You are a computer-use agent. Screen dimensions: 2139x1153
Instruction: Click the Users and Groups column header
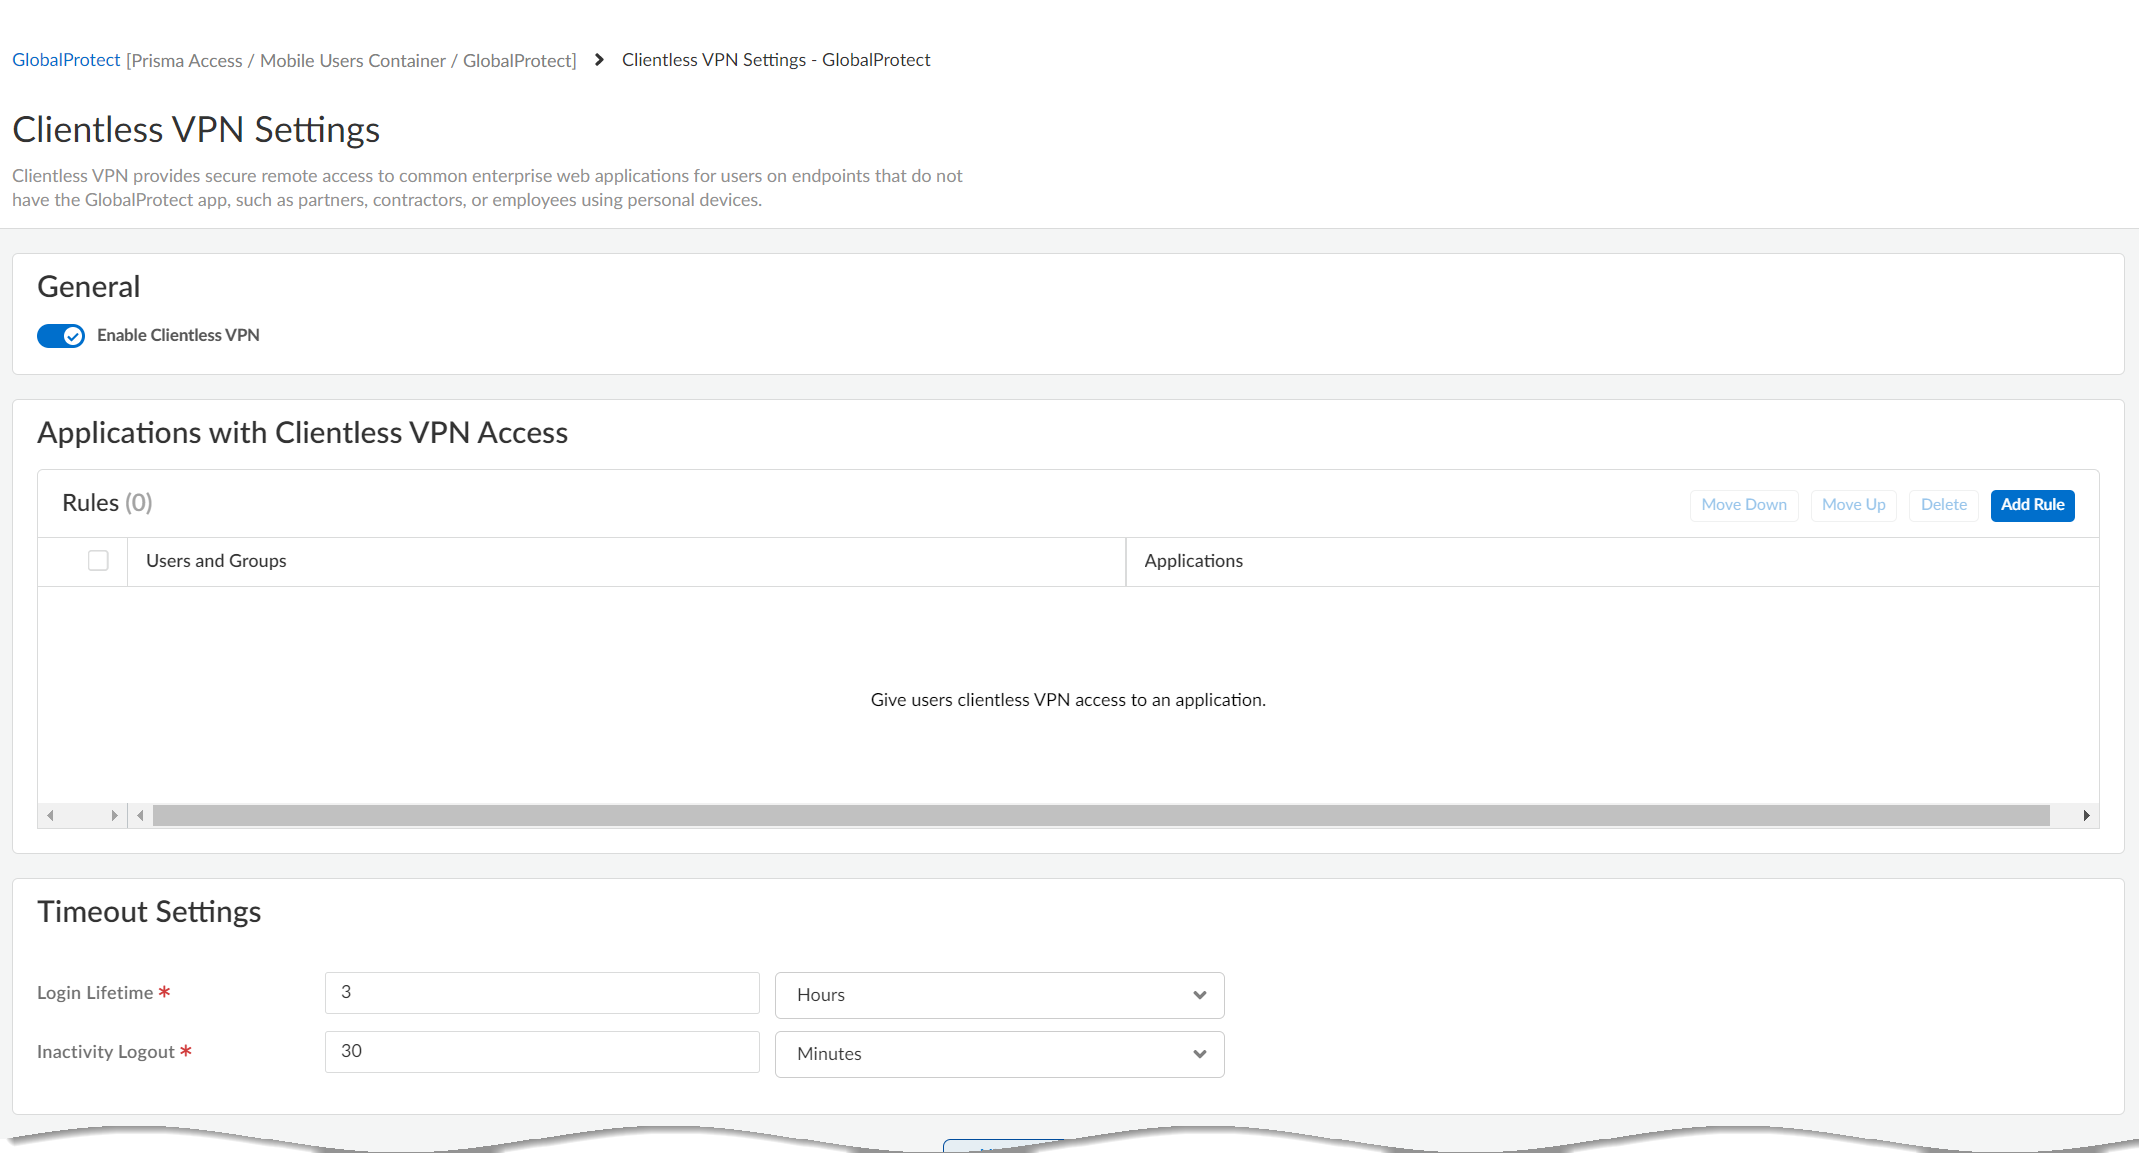(216, 561)
